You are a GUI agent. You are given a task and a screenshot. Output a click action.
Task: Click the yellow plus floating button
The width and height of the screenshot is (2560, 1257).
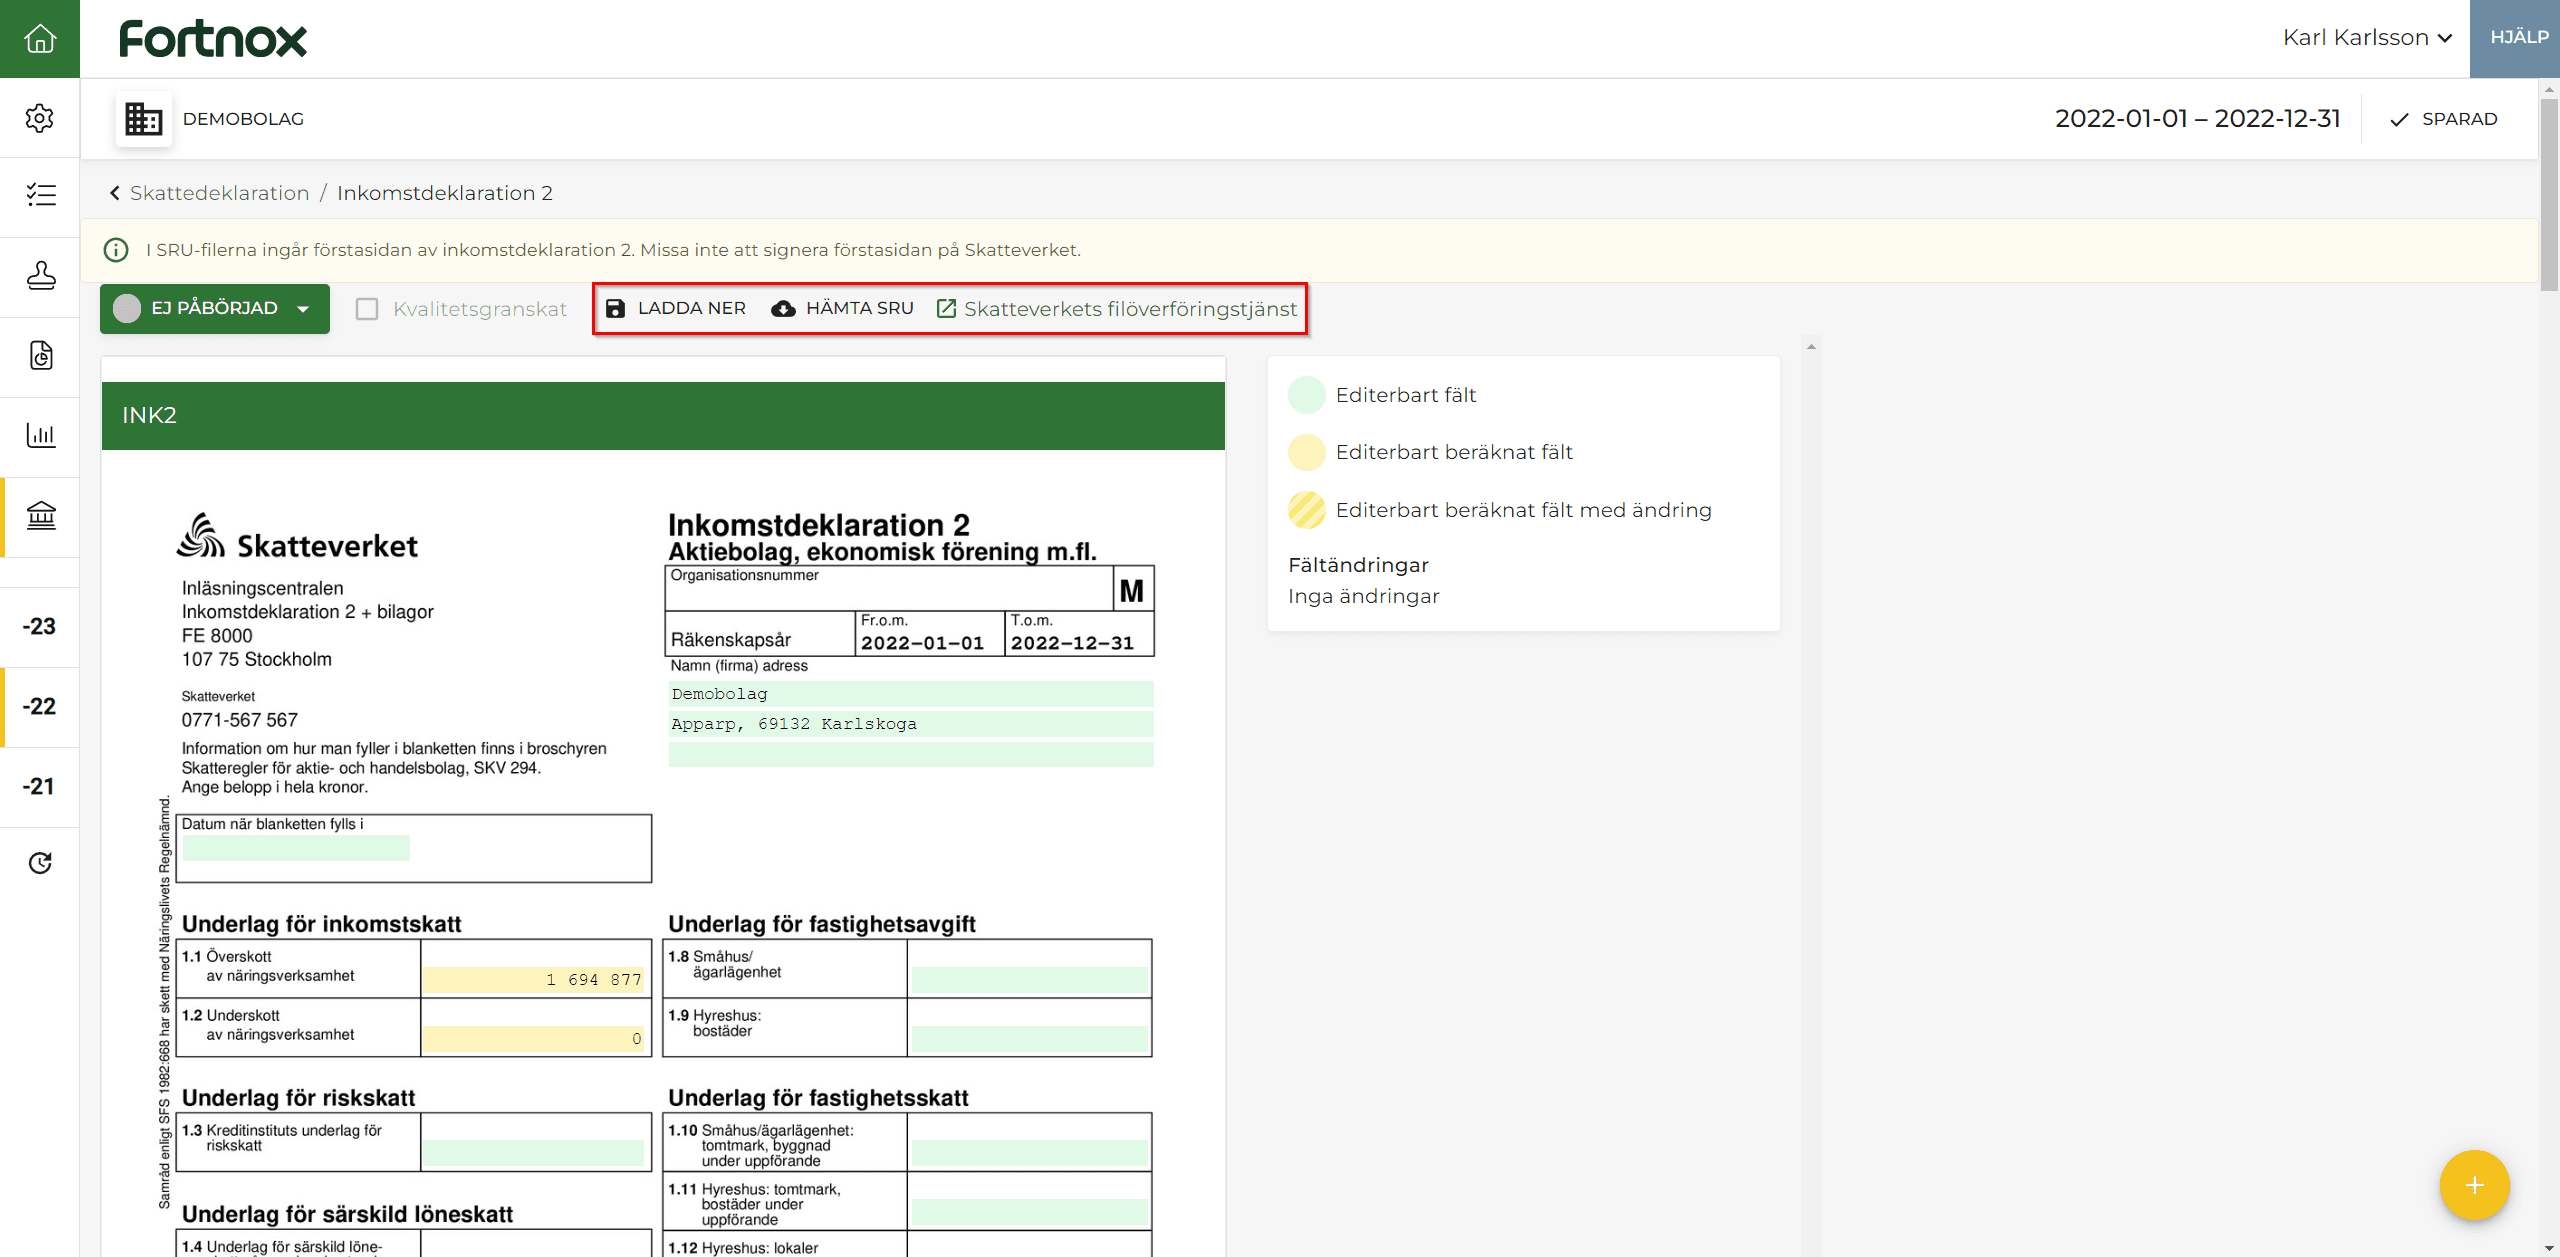[2474, 1185]
